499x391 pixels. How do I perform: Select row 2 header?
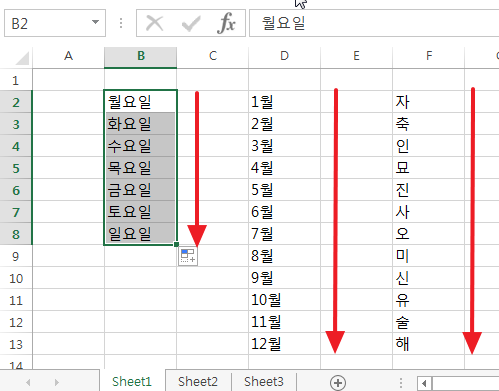pos(16,102)
